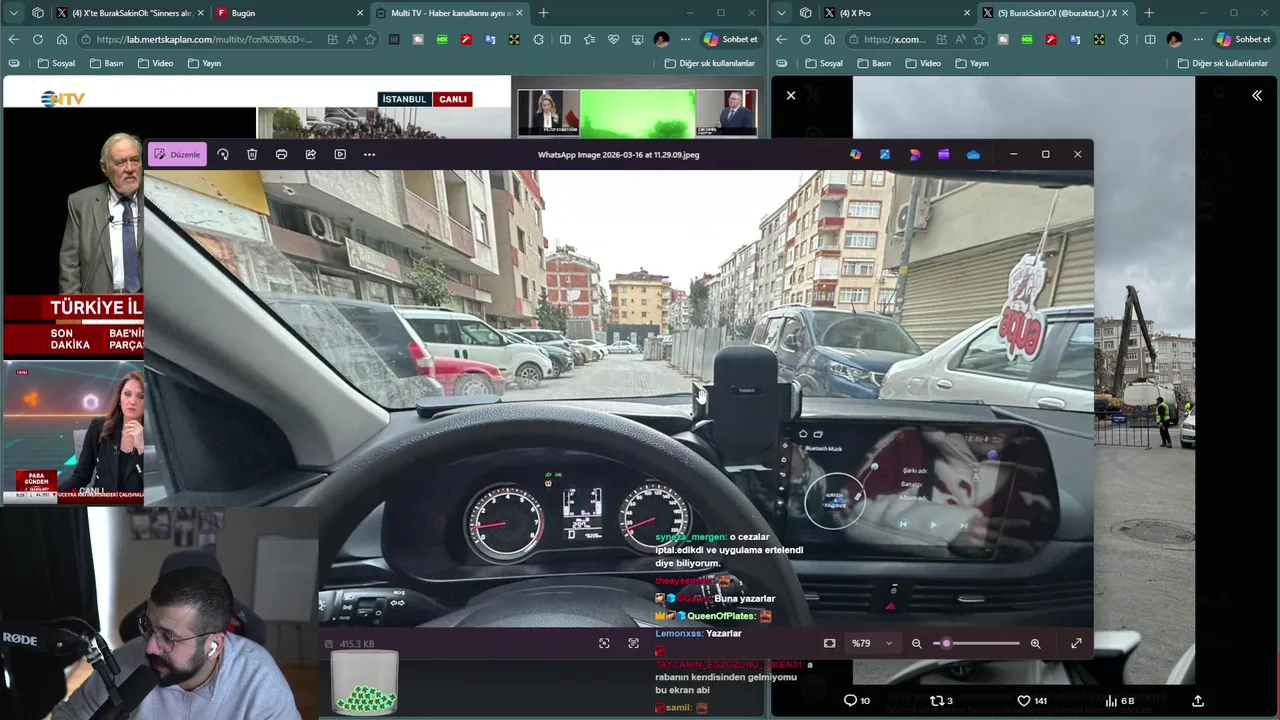Viewport: 1280px width, 720px height.
Task: Reload the Multi TV page
Action: coord(38,39)
